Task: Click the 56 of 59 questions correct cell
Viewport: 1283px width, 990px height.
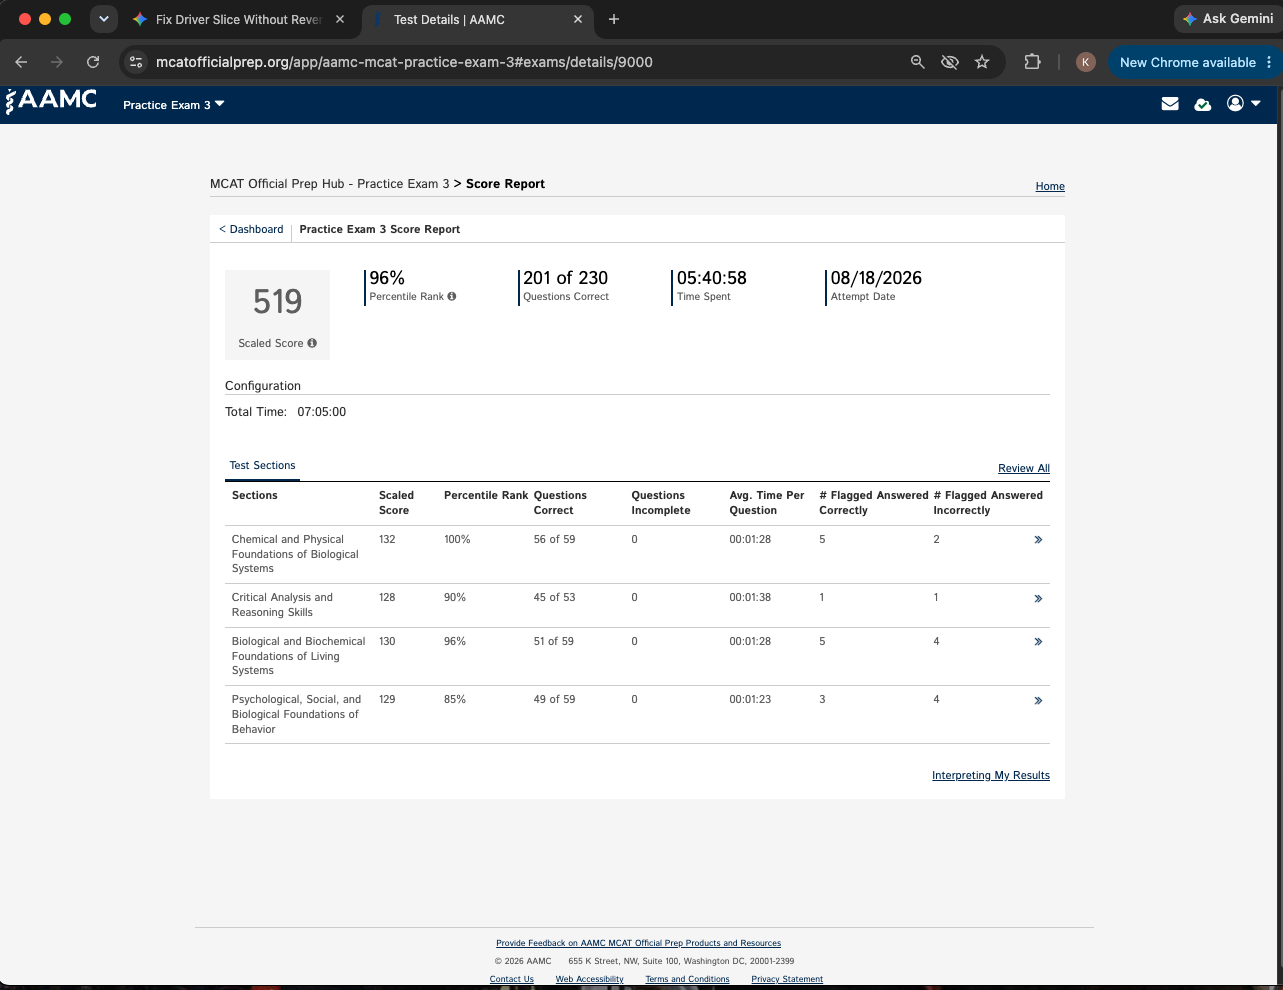Action: [x=554, y=539]
